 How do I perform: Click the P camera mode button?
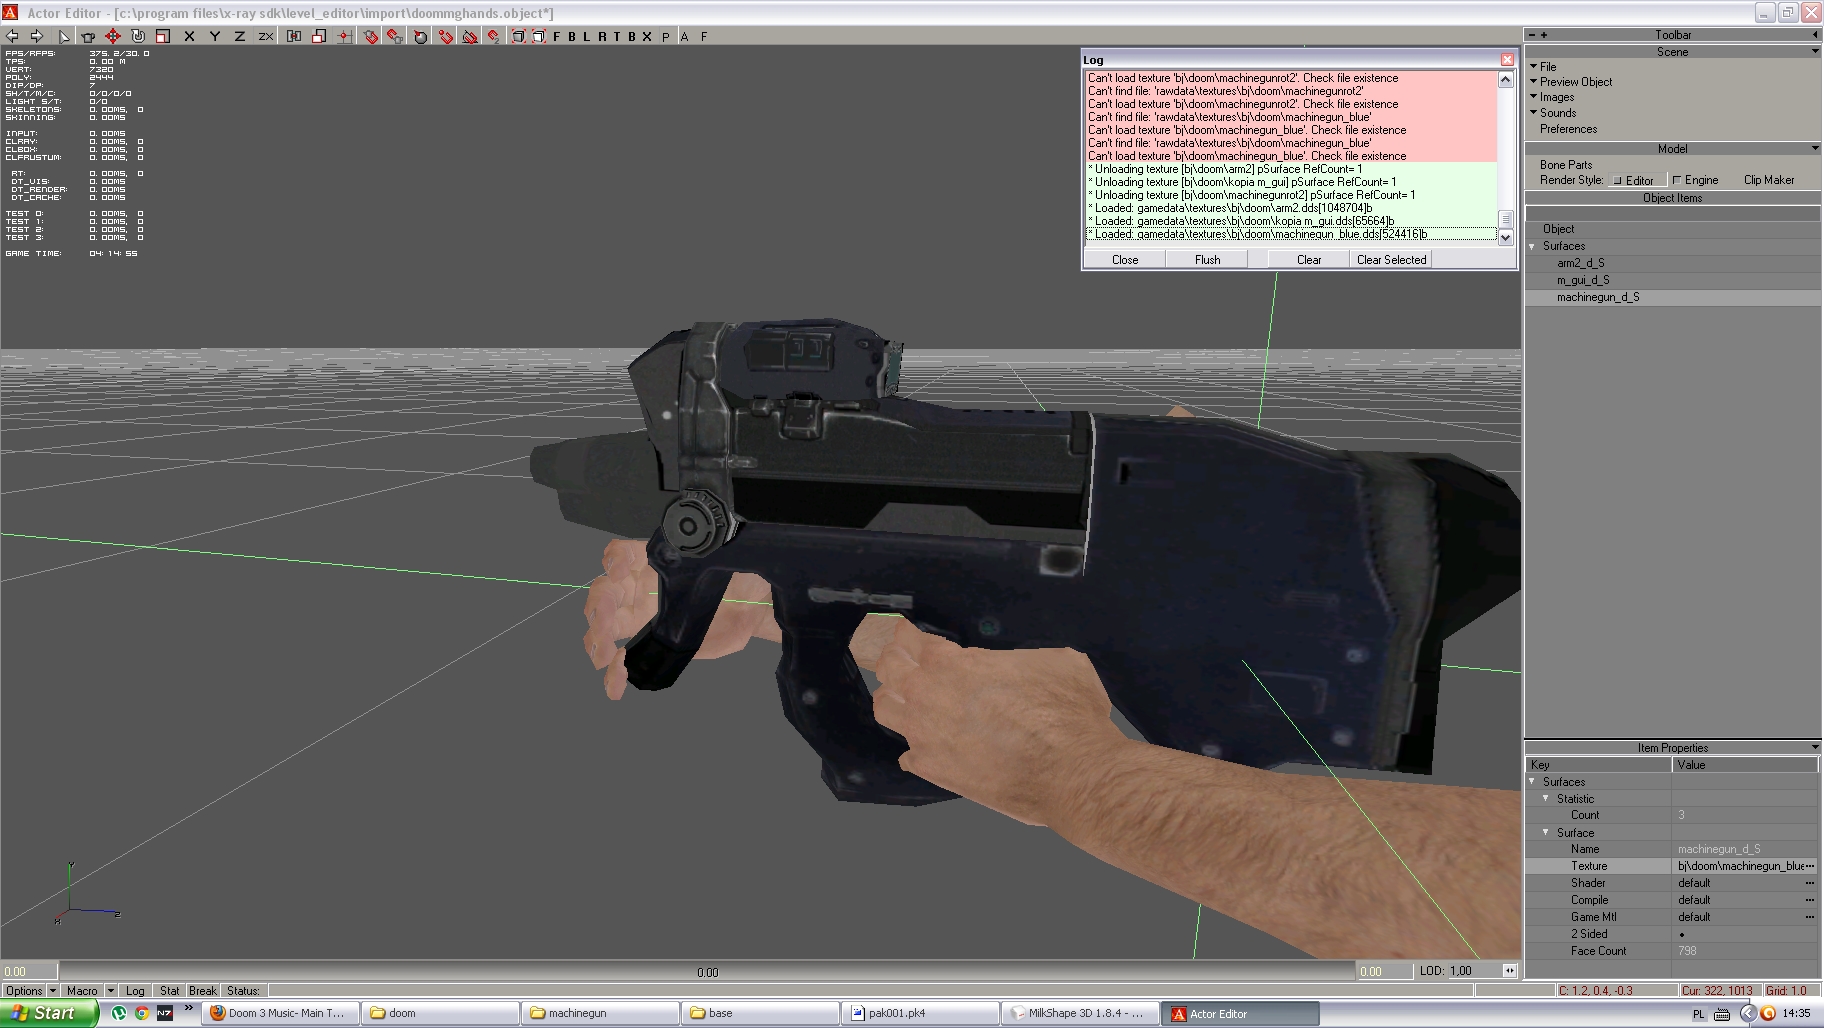tap(666, 36)
